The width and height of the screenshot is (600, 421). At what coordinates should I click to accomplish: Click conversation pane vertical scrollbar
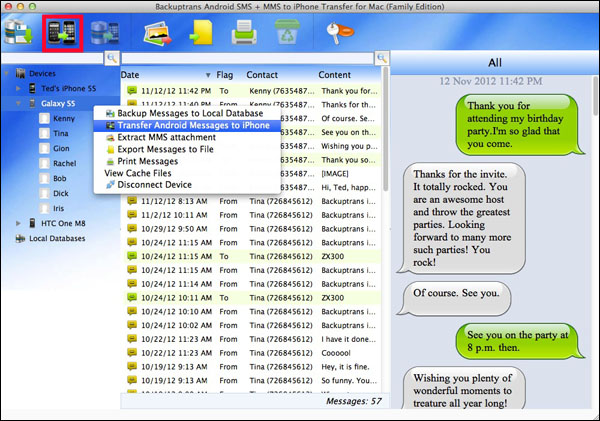pos(595,96)
